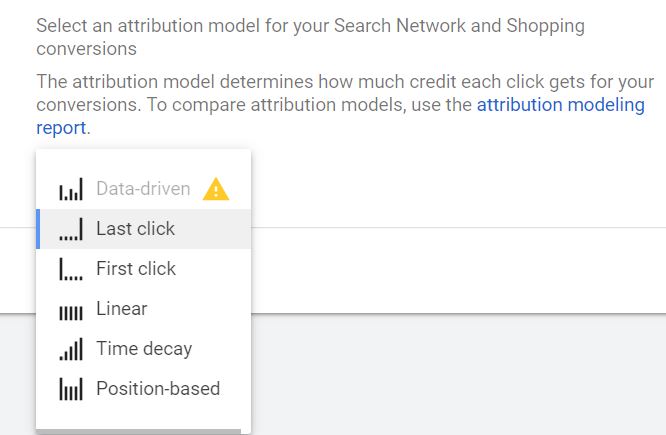Select the Last click attribution model
The width and height of the screenshot is (666, 435).
coord(144,229)
